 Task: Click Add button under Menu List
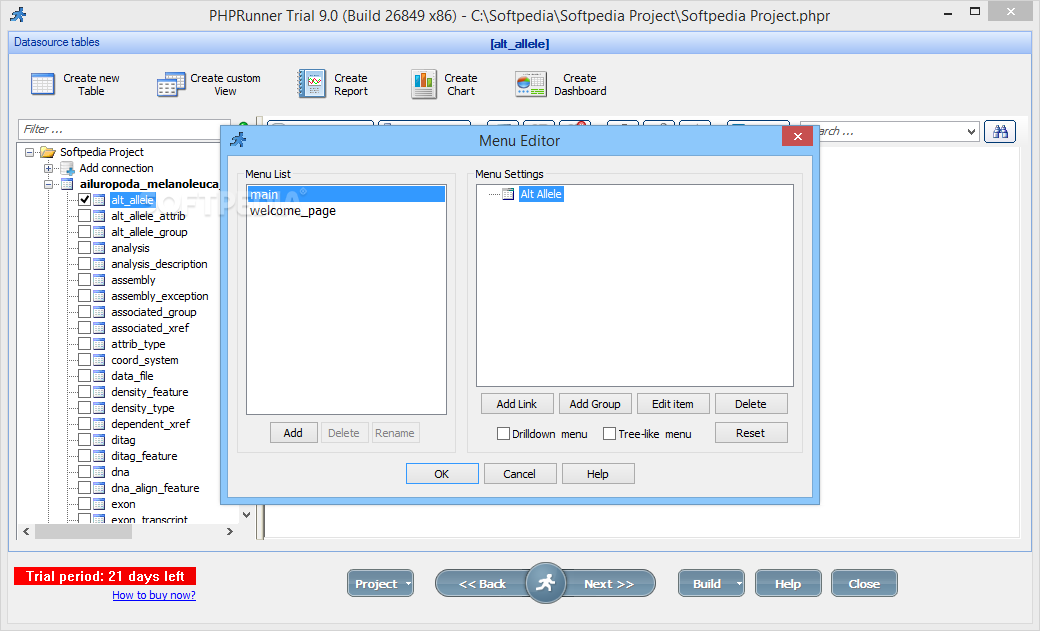coord(293,433)
